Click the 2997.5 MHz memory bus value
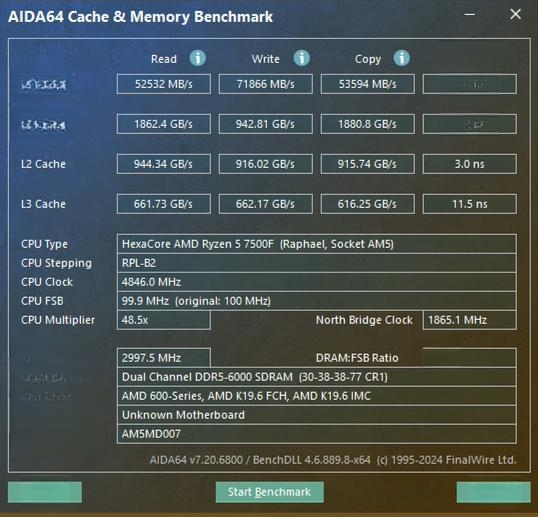The image size is (538, 517). click(x=164, y=358)
